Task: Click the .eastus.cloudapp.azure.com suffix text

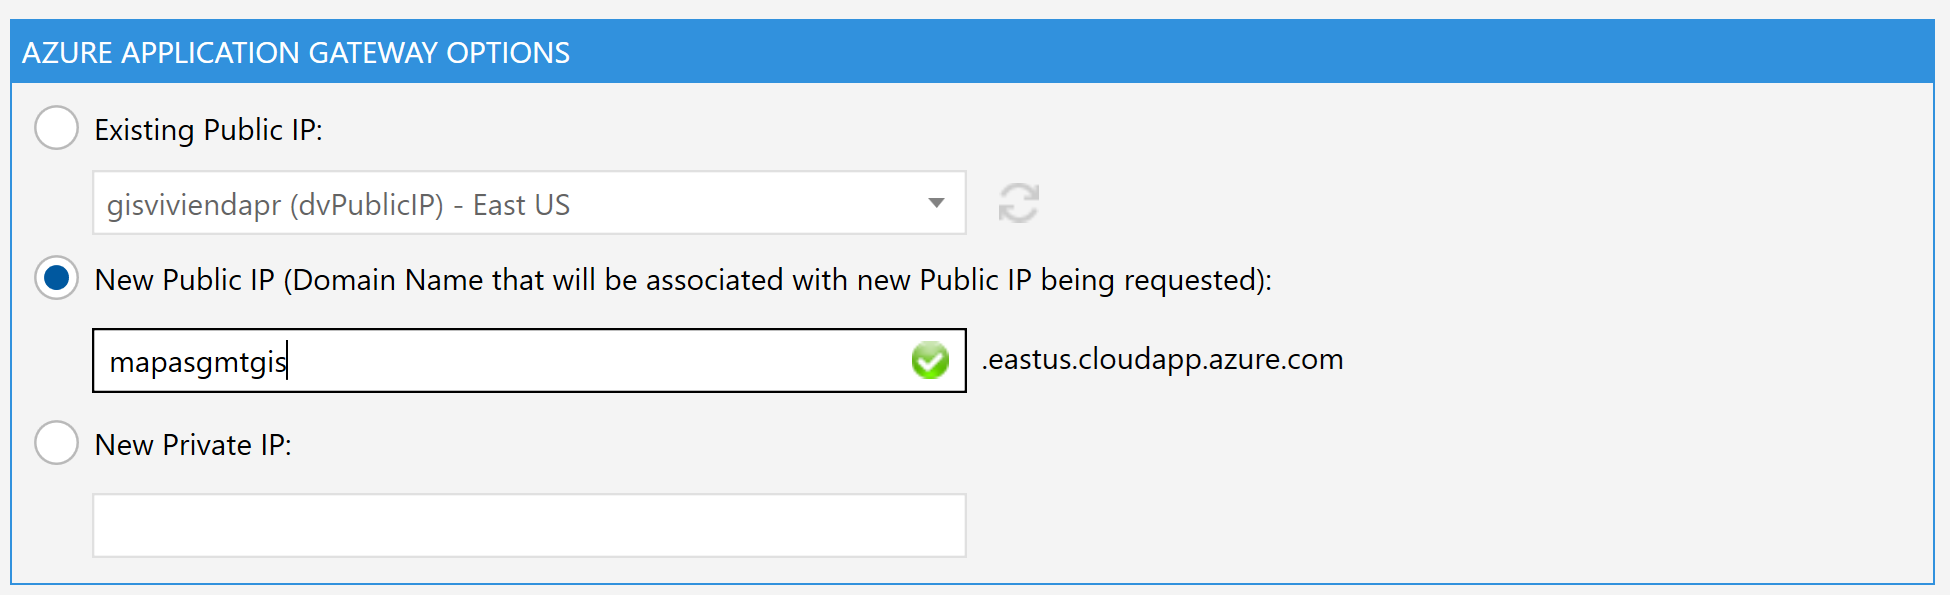Action: [1163, 359]
